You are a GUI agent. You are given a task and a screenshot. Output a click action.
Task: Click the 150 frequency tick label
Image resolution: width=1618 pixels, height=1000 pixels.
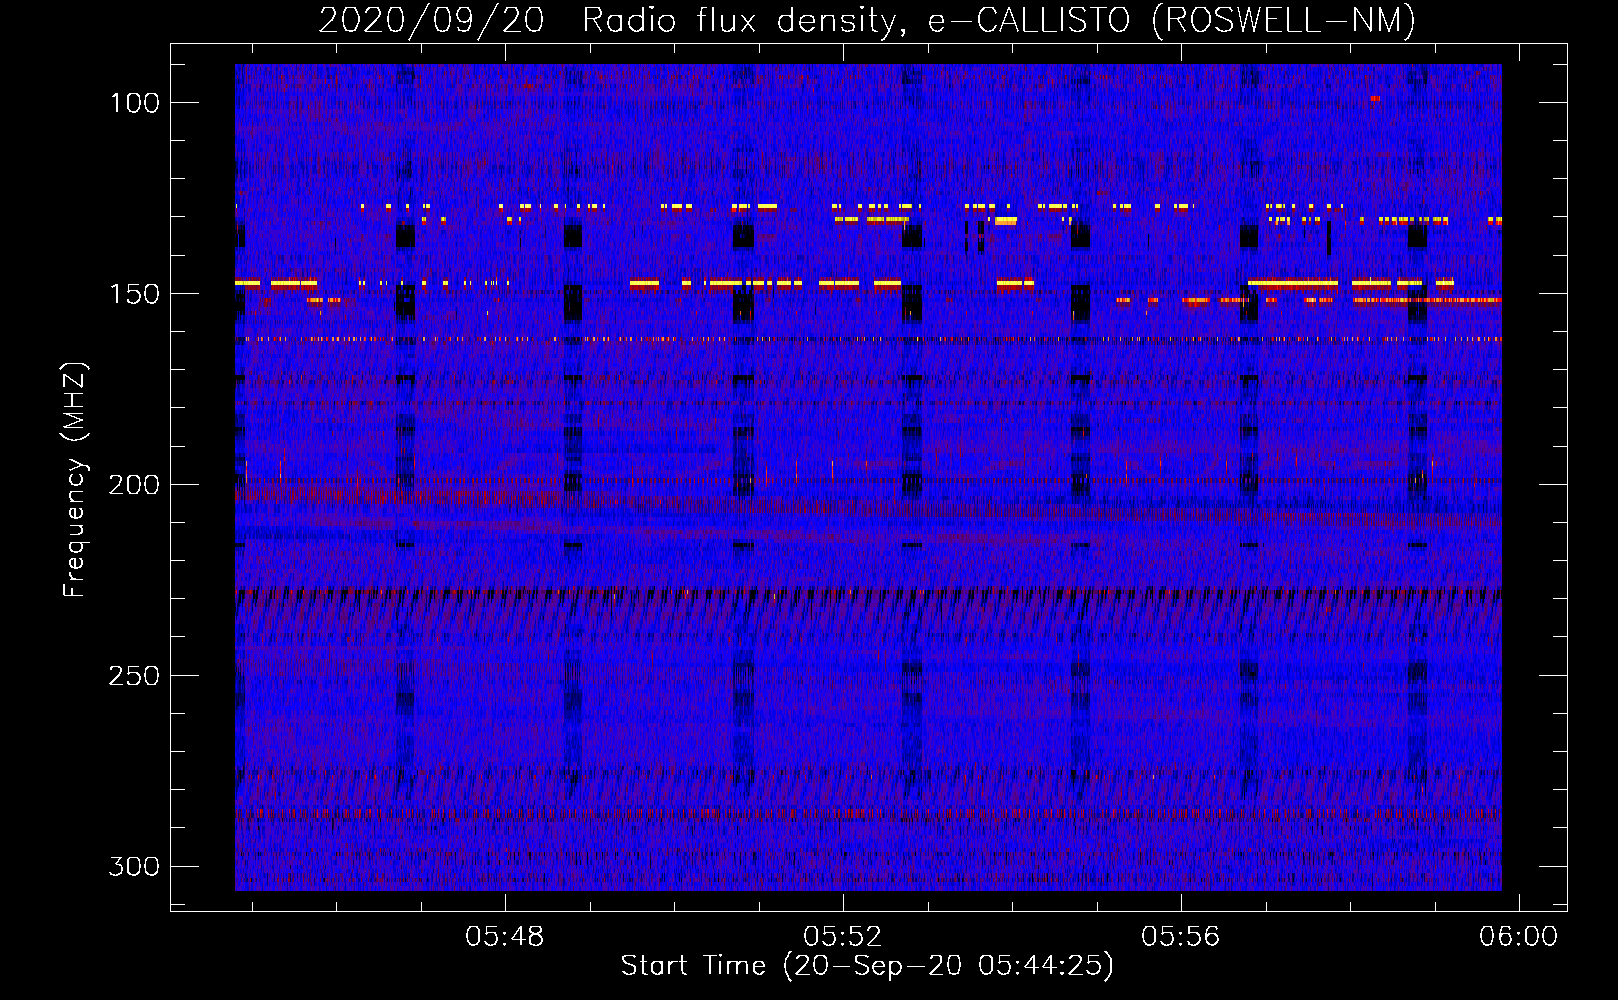(135, 294)
